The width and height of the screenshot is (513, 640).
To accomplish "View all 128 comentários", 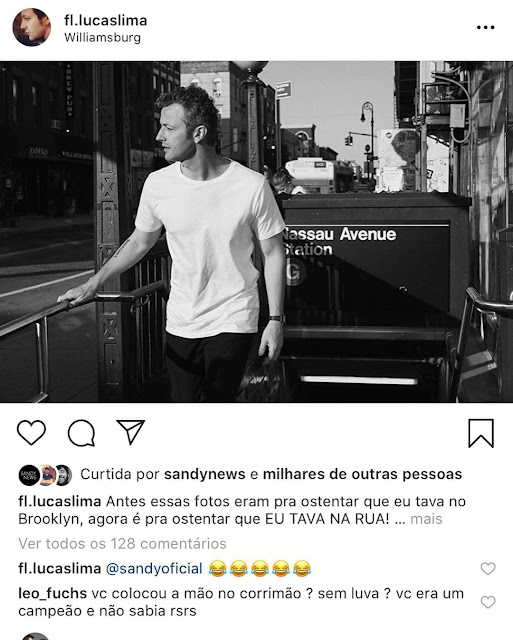I will (x=122, y=544).
